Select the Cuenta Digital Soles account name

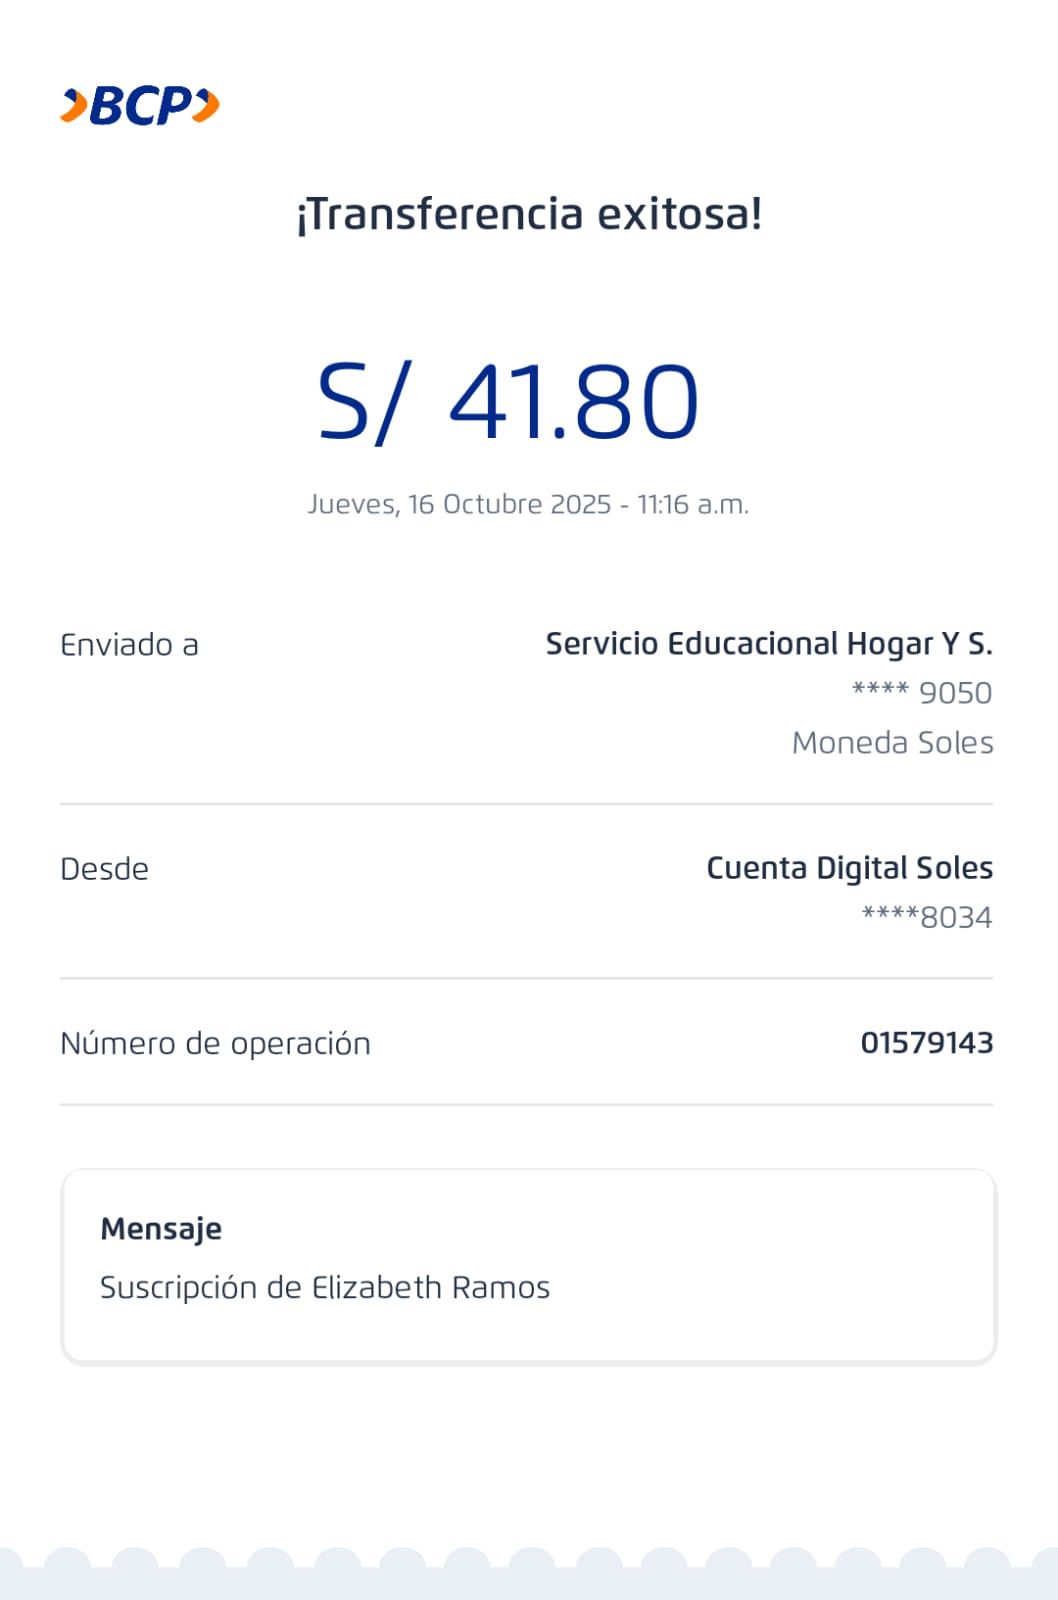point(849,868)
